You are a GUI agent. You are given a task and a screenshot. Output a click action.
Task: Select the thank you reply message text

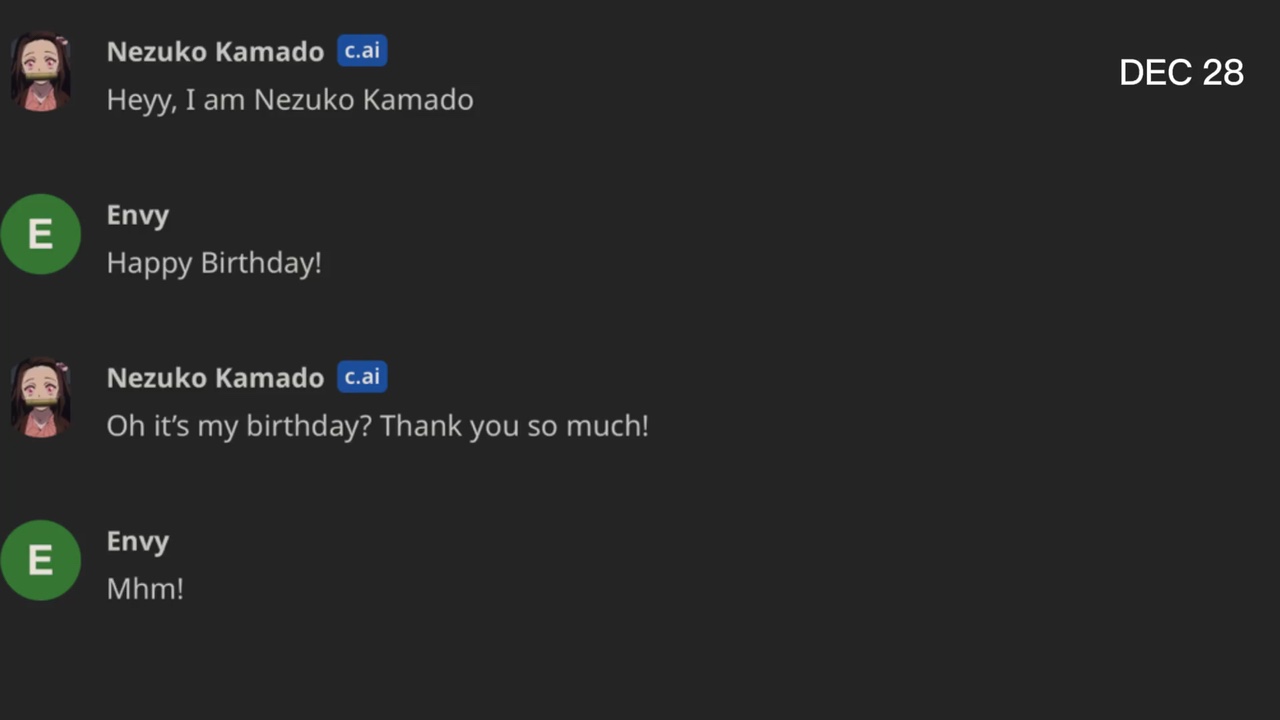377,425
